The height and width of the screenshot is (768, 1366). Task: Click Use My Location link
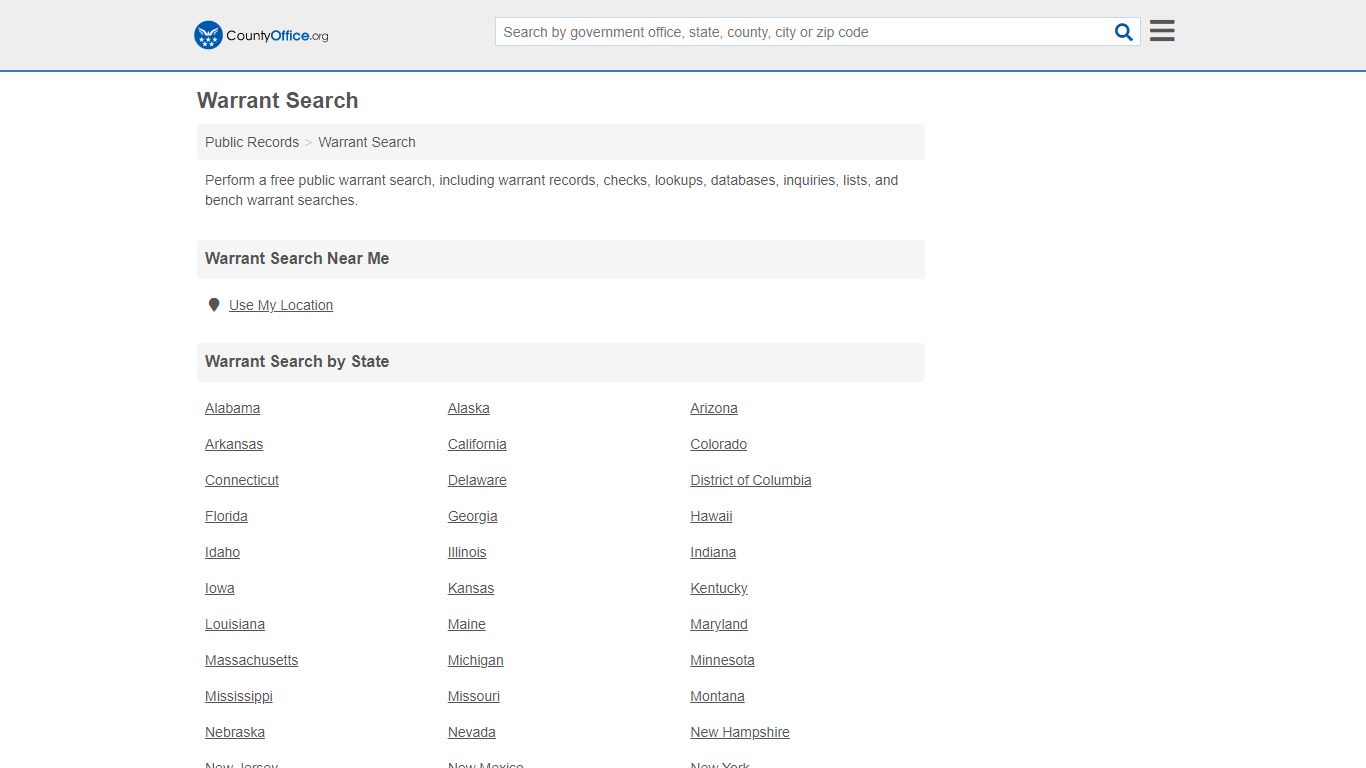point(281,305)
